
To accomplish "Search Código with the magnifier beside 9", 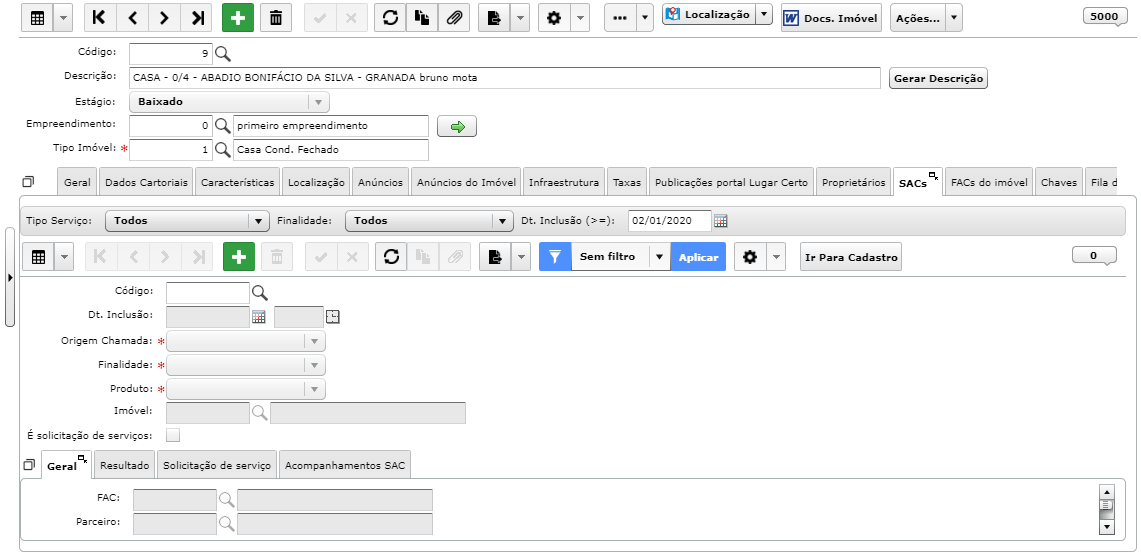I will (x=223, y=54).
